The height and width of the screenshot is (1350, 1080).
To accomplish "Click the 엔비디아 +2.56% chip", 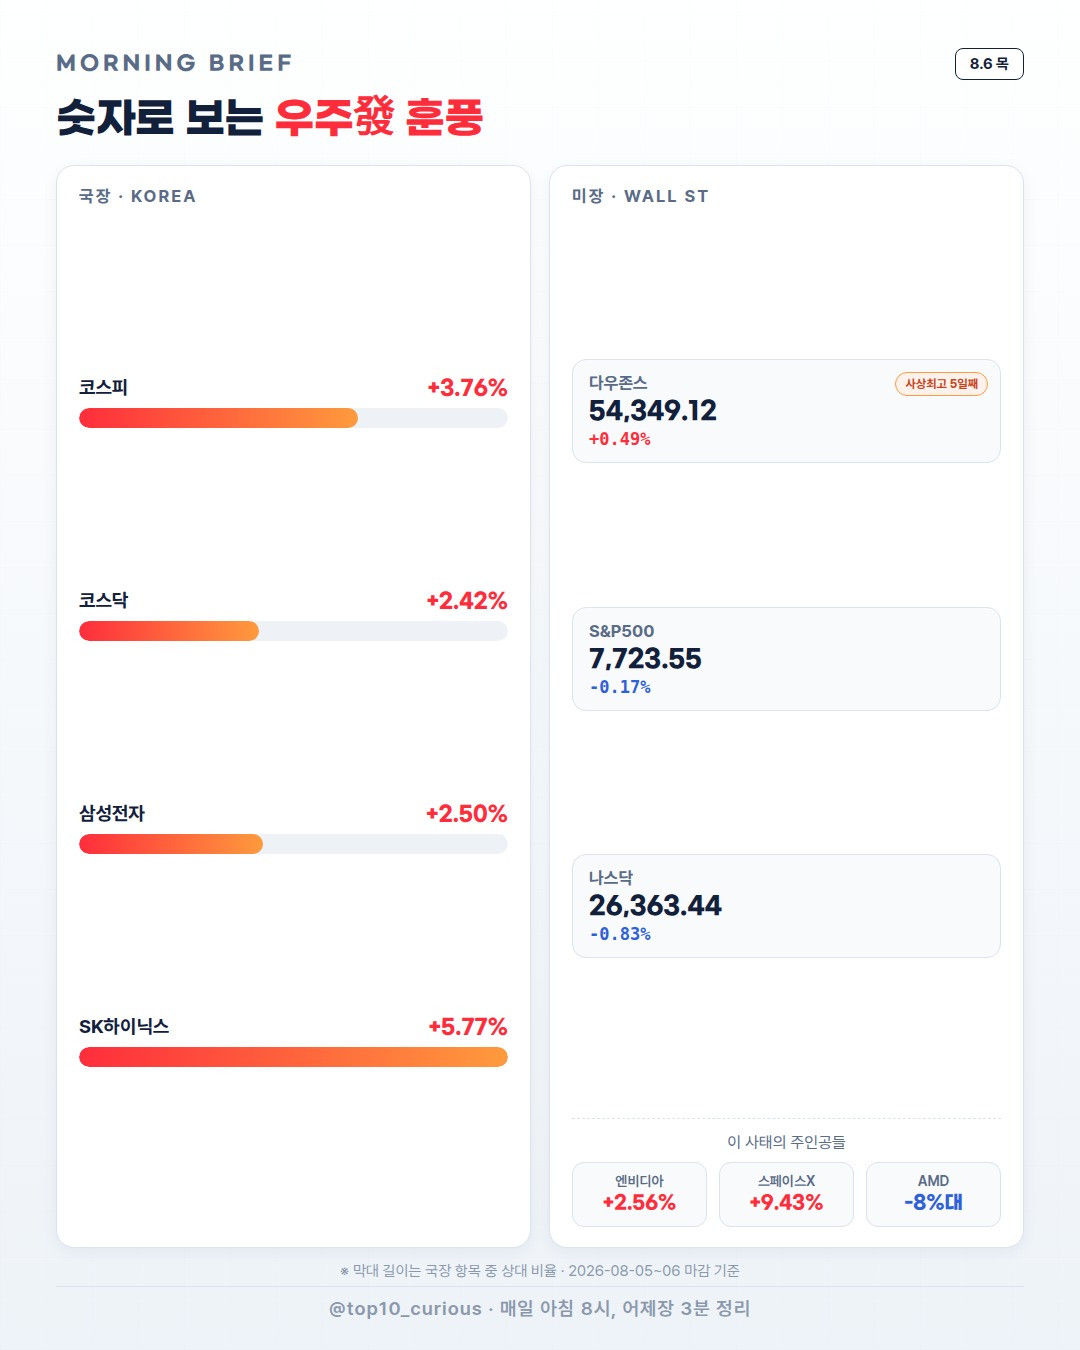I will point(639,1194).
